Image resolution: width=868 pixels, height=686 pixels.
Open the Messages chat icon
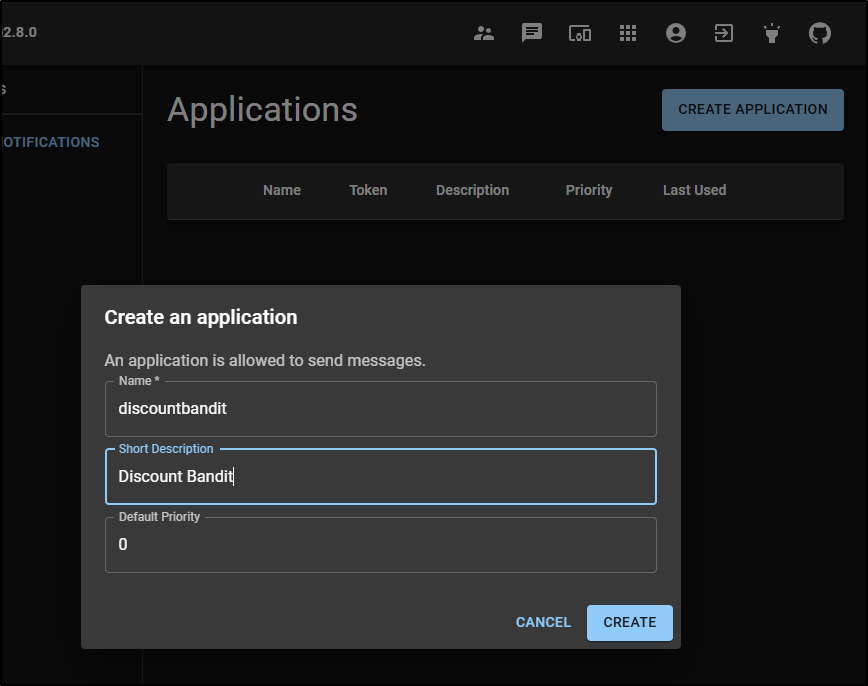(x=532, y=33)
